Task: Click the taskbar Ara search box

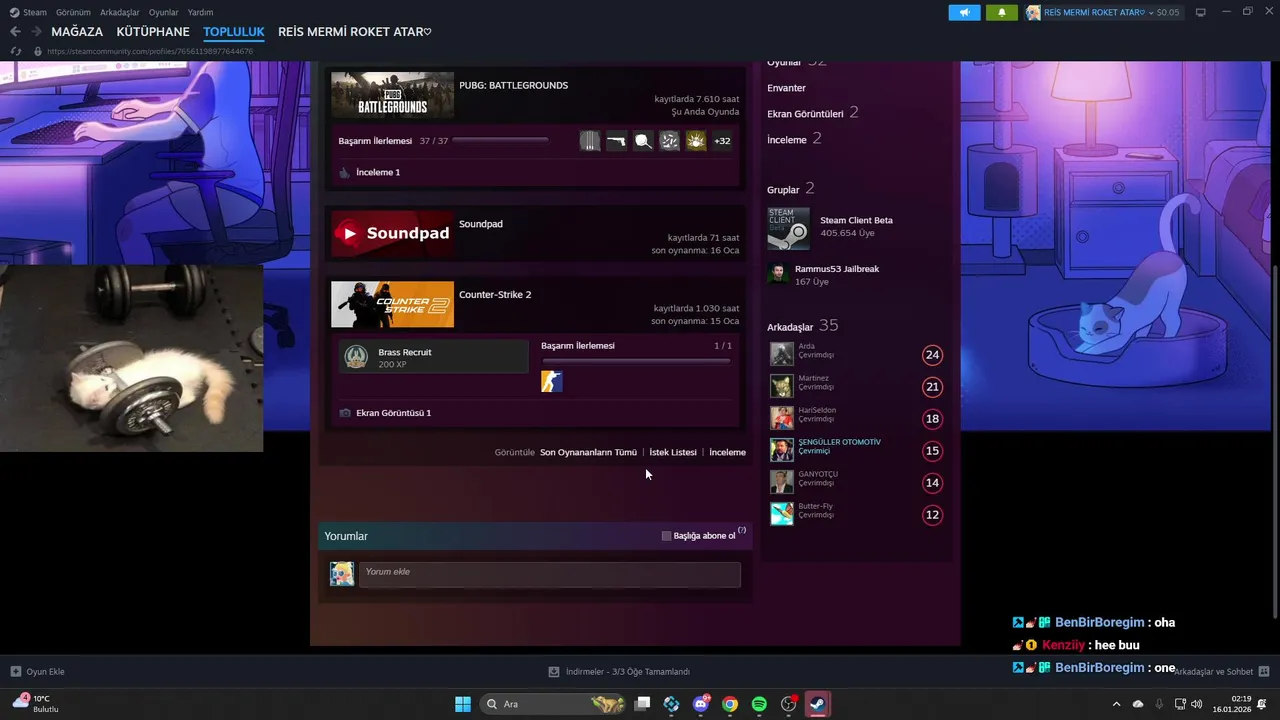Action: 554,704
